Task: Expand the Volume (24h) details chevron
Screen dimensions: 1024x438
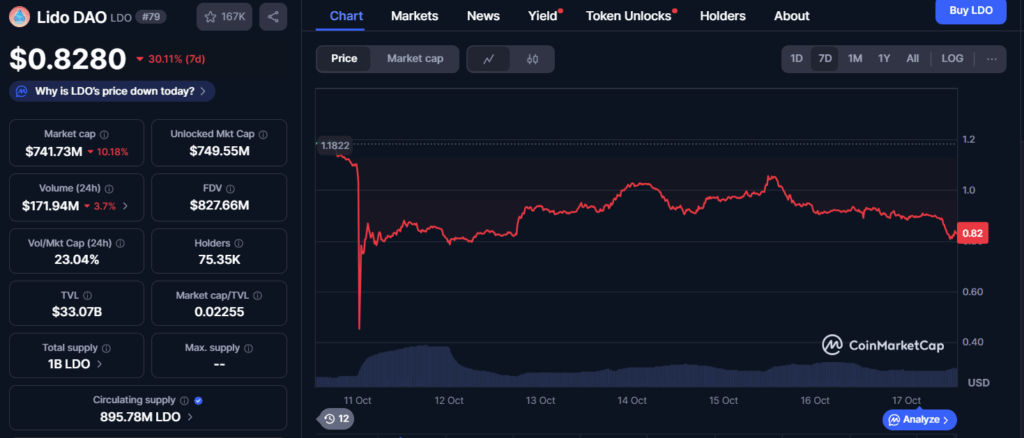Action: point(125,206)
